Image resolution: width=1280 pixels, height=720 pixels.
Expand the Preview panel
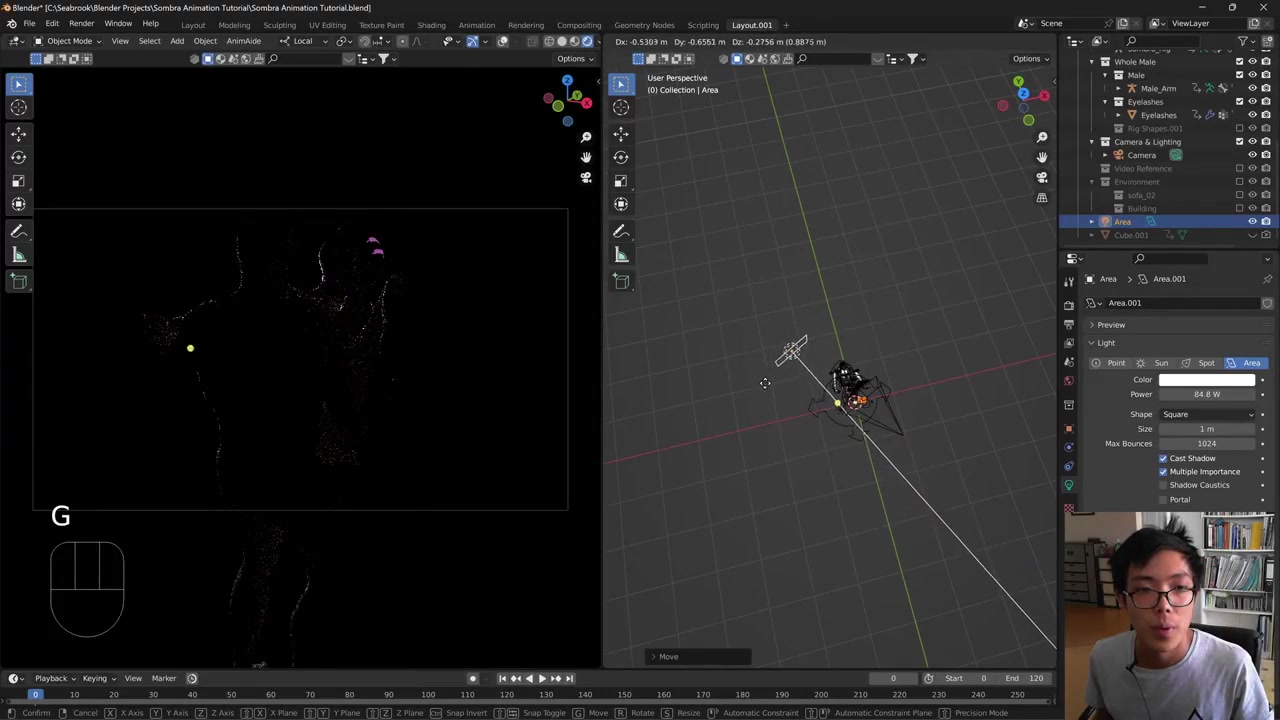[1110, 325]
